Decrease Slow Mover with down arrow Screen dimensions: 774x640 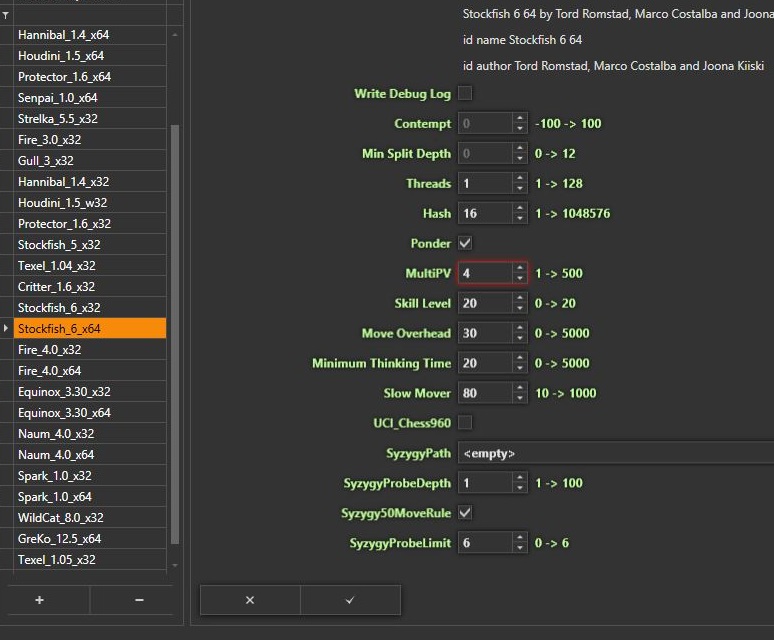click(x=520, y=398)
